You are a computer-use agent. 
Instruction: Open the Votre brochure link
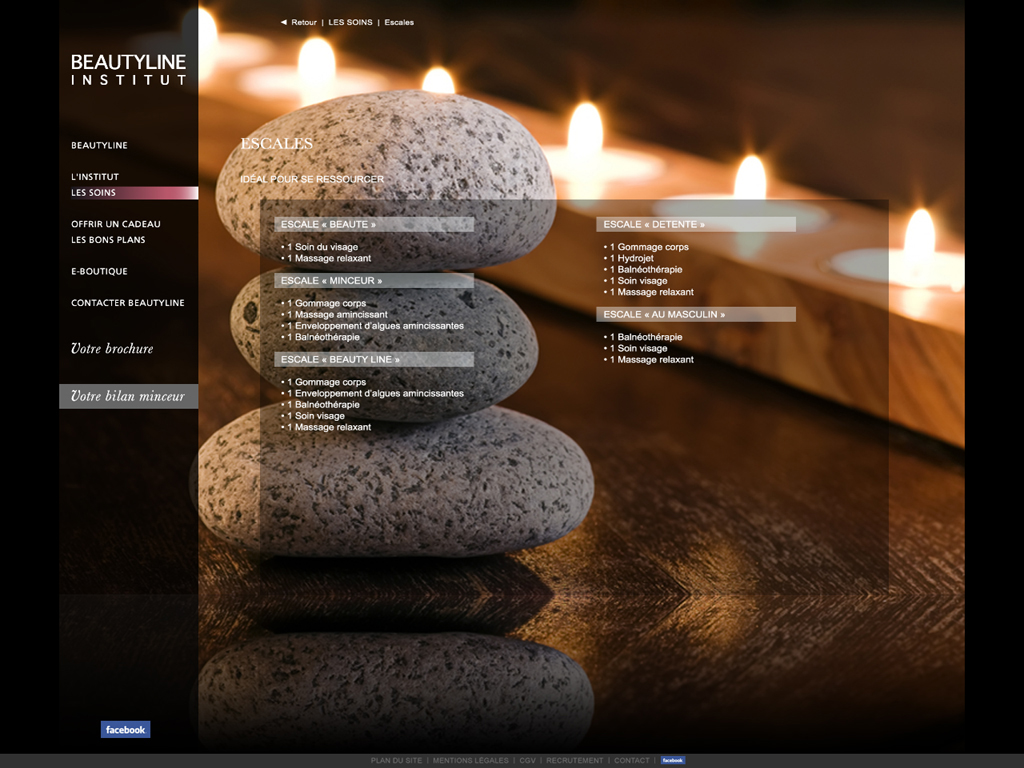[112, 349]
